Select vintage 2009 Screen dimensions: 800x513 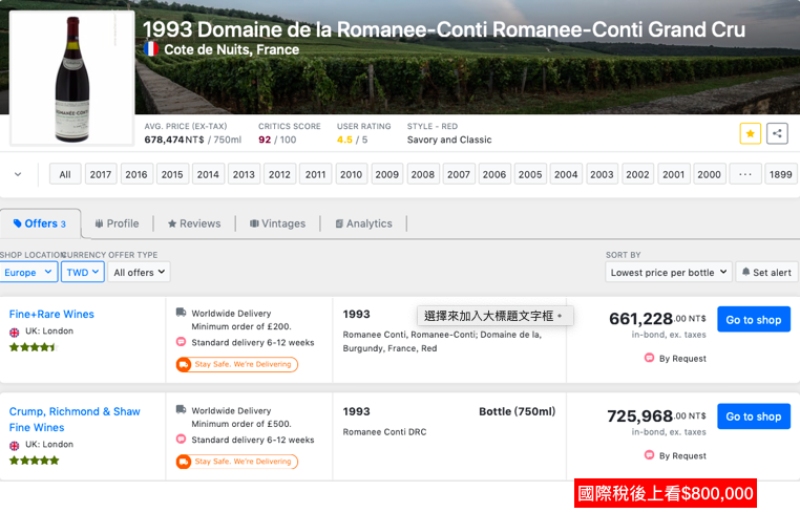[x=387, y=175]
